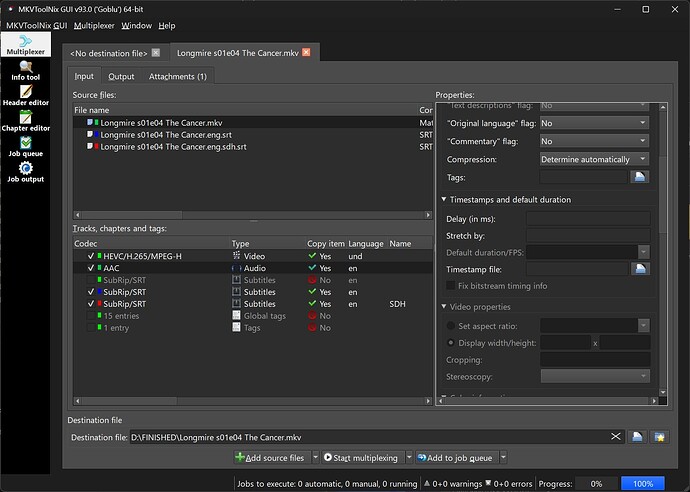
Task: Click Add to job queue button
Action: [x=457, y=458]
